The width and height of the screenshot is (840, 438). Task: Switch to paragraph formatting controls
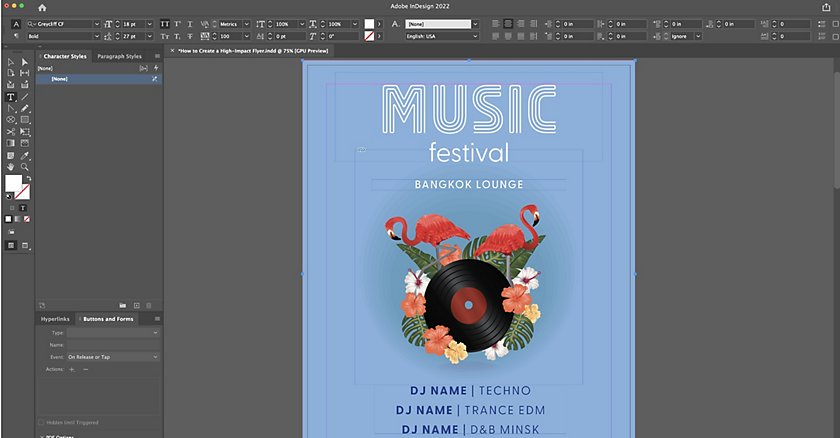[x=16, y=36]
